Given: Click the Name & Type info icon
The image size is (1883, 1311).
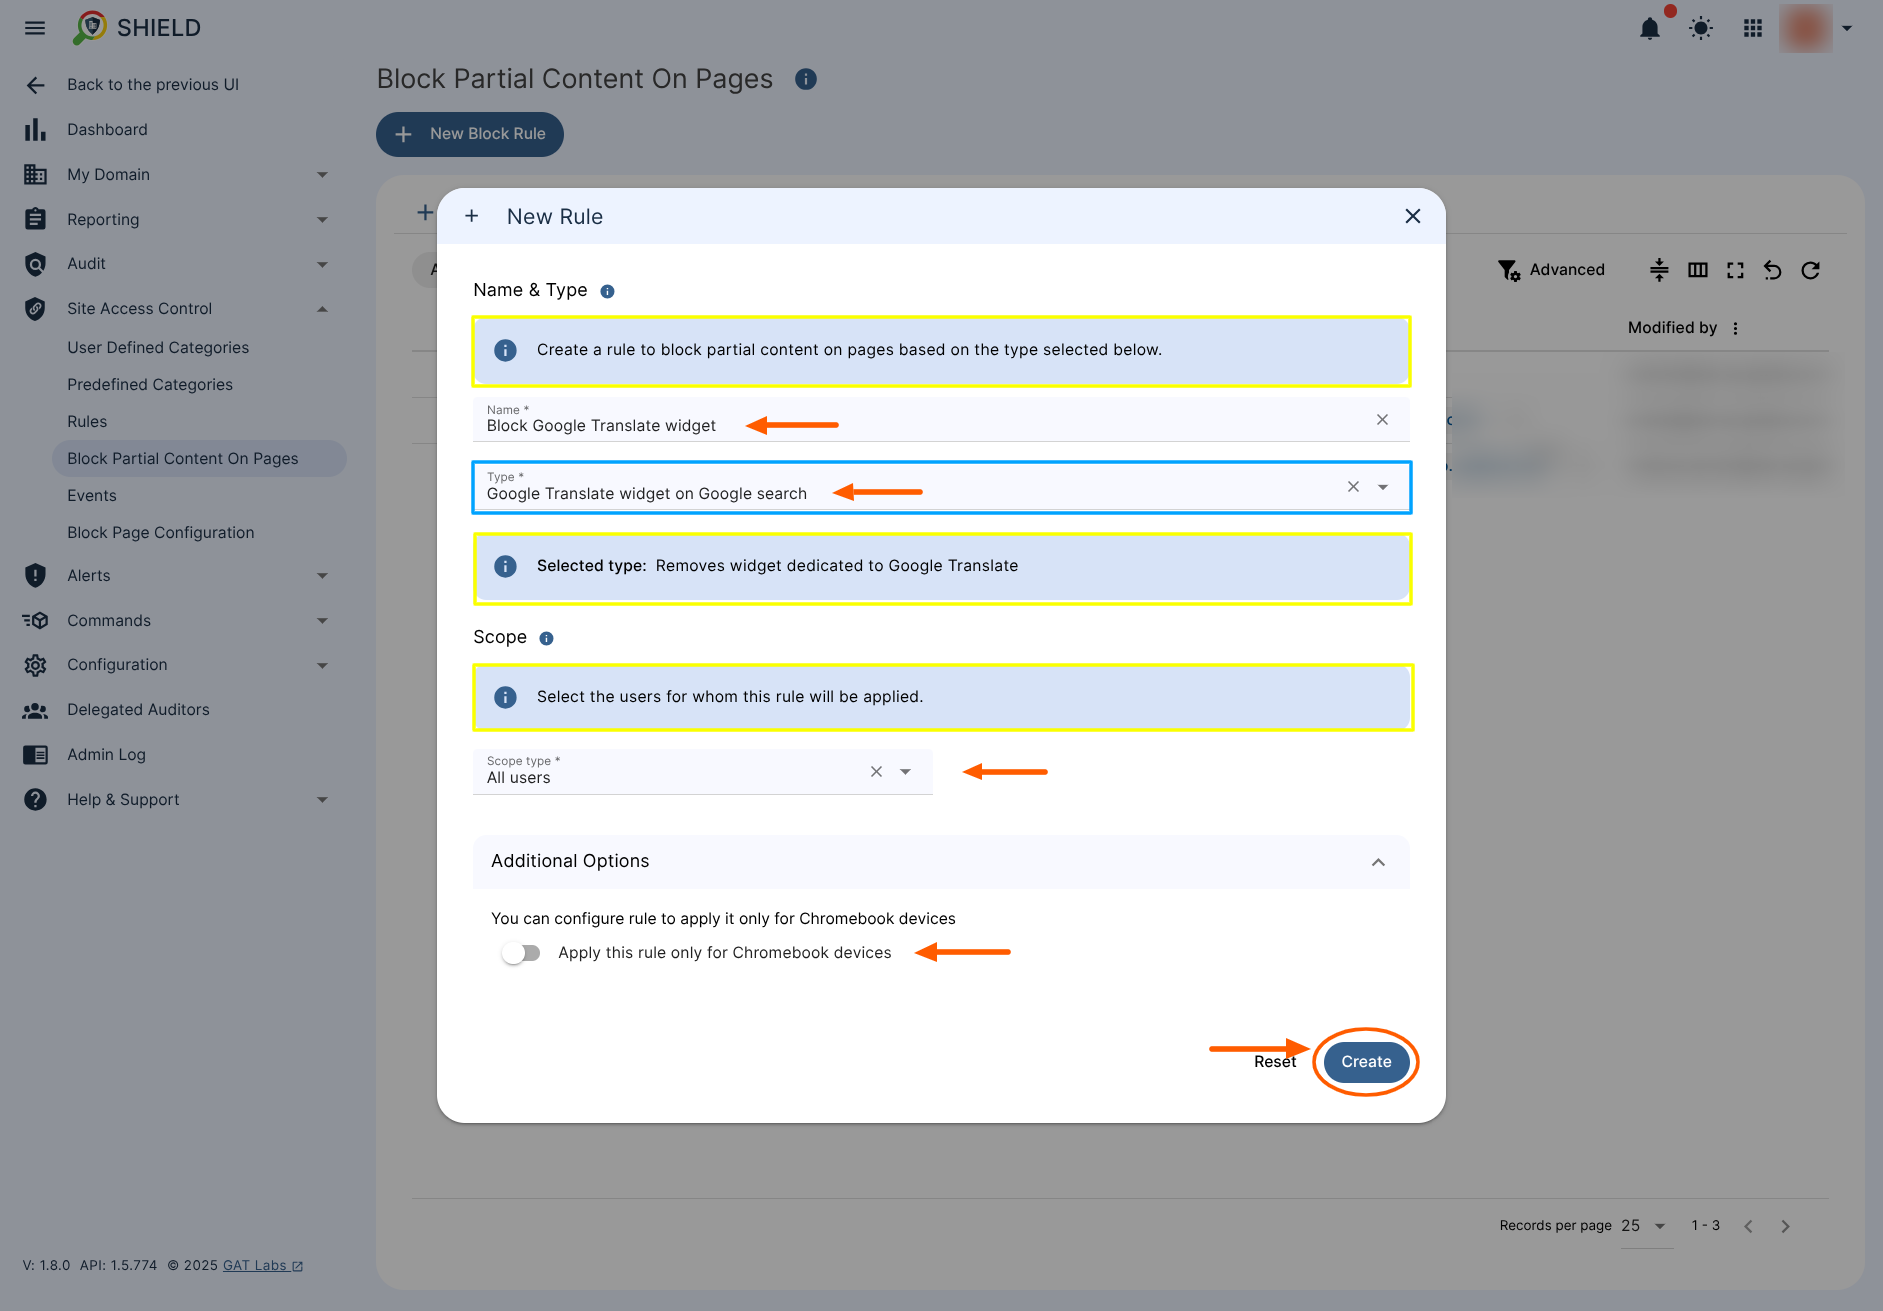Looking at the screenshot, I should (x=607, y=291).
